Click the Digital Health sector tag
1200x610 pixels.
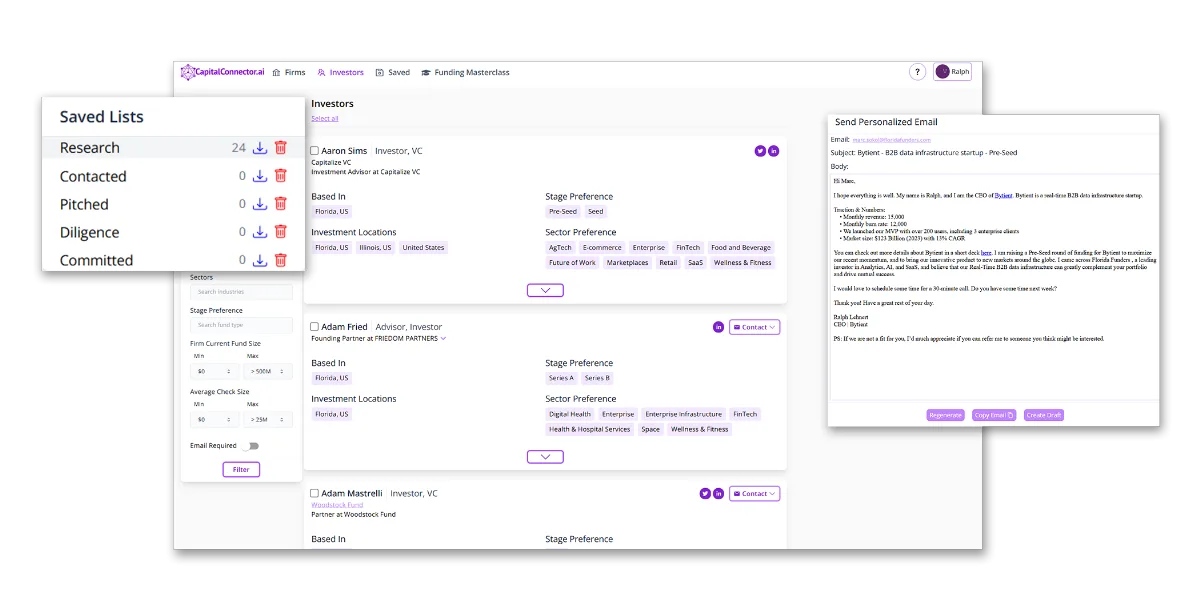point(570,414)
